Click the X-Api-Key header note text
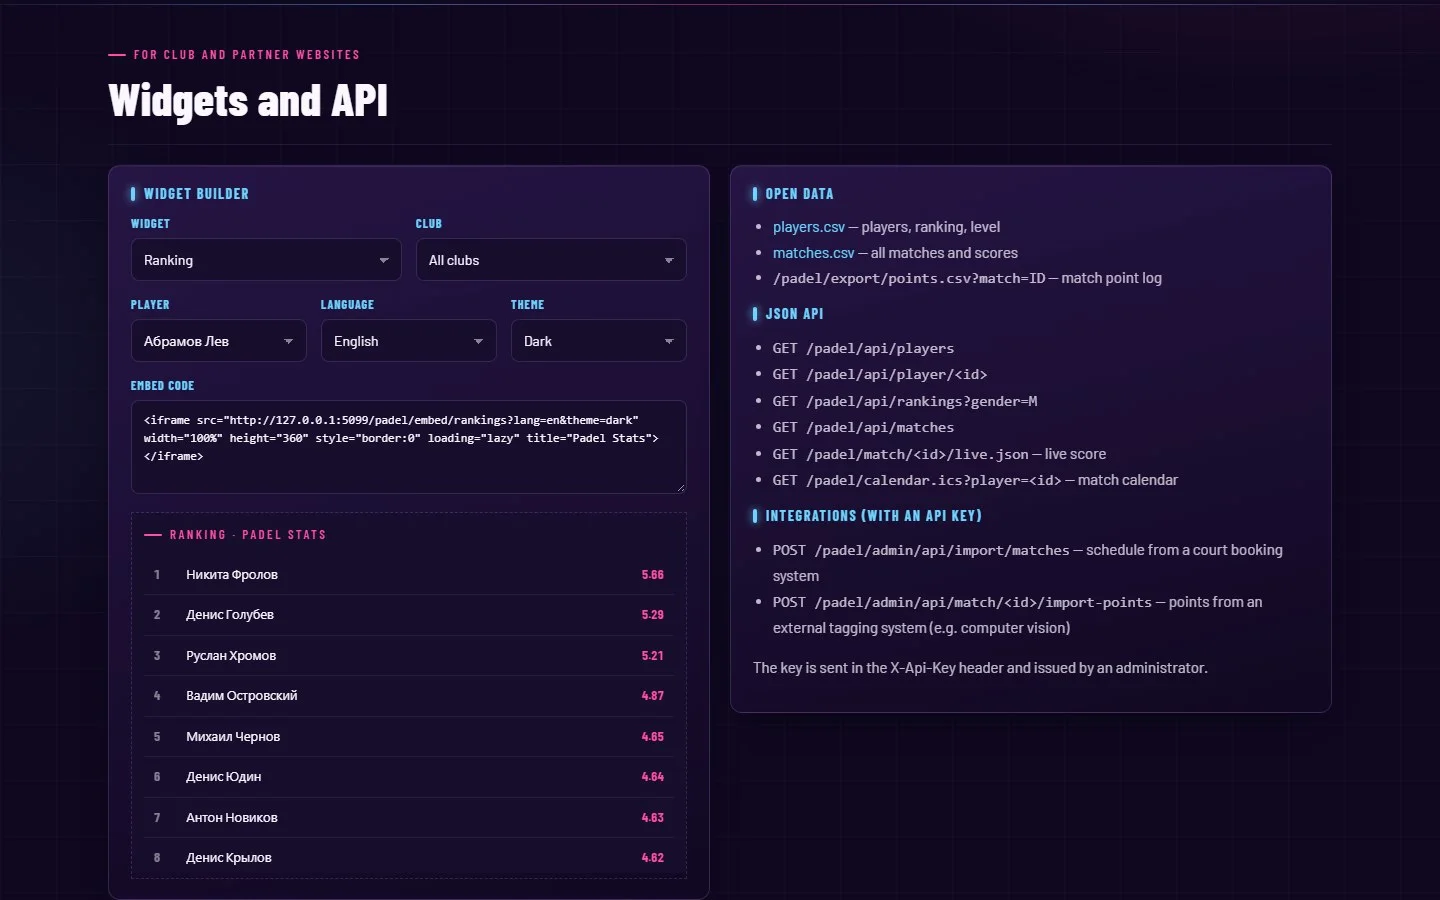 click(980, 668)
